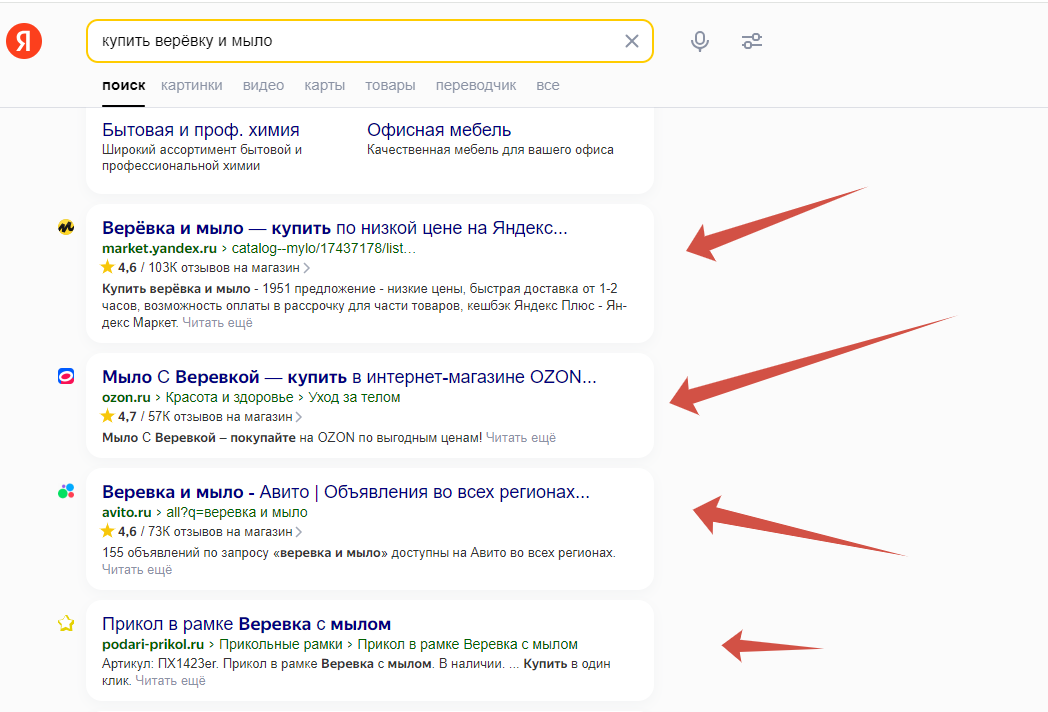This screenshot has width=1048, height=712.
Task: Click 'Читать ещё' in the Yandex Market snippet
Action: [x=217, y=323]
